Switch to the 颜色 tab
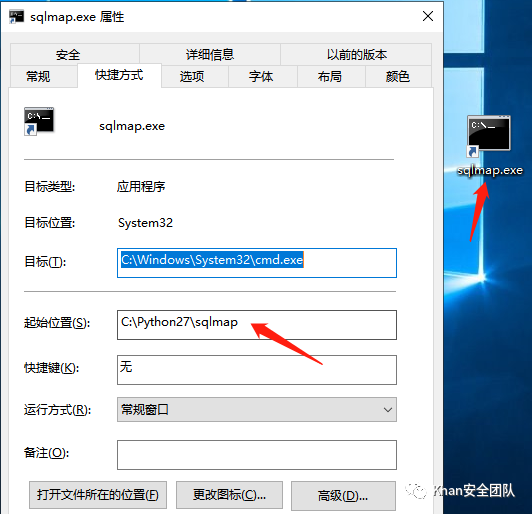The image size is (532, 514). tap(398, 76)
